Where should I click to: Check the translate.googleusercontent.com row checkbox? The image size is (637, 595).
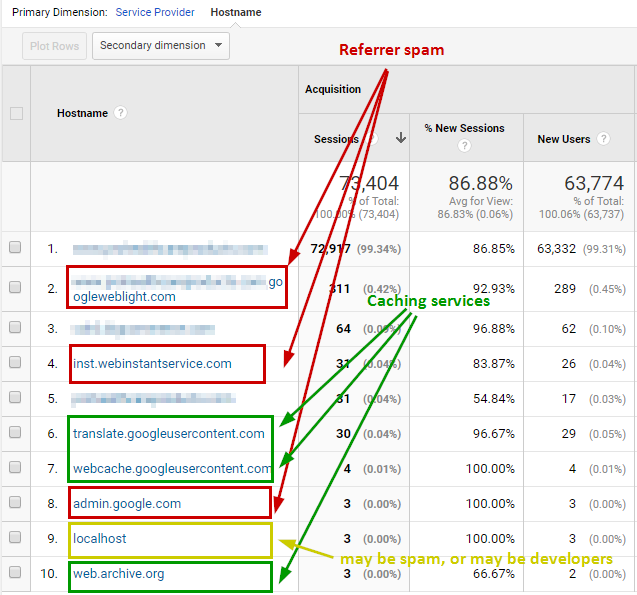(x=15, y=432)
